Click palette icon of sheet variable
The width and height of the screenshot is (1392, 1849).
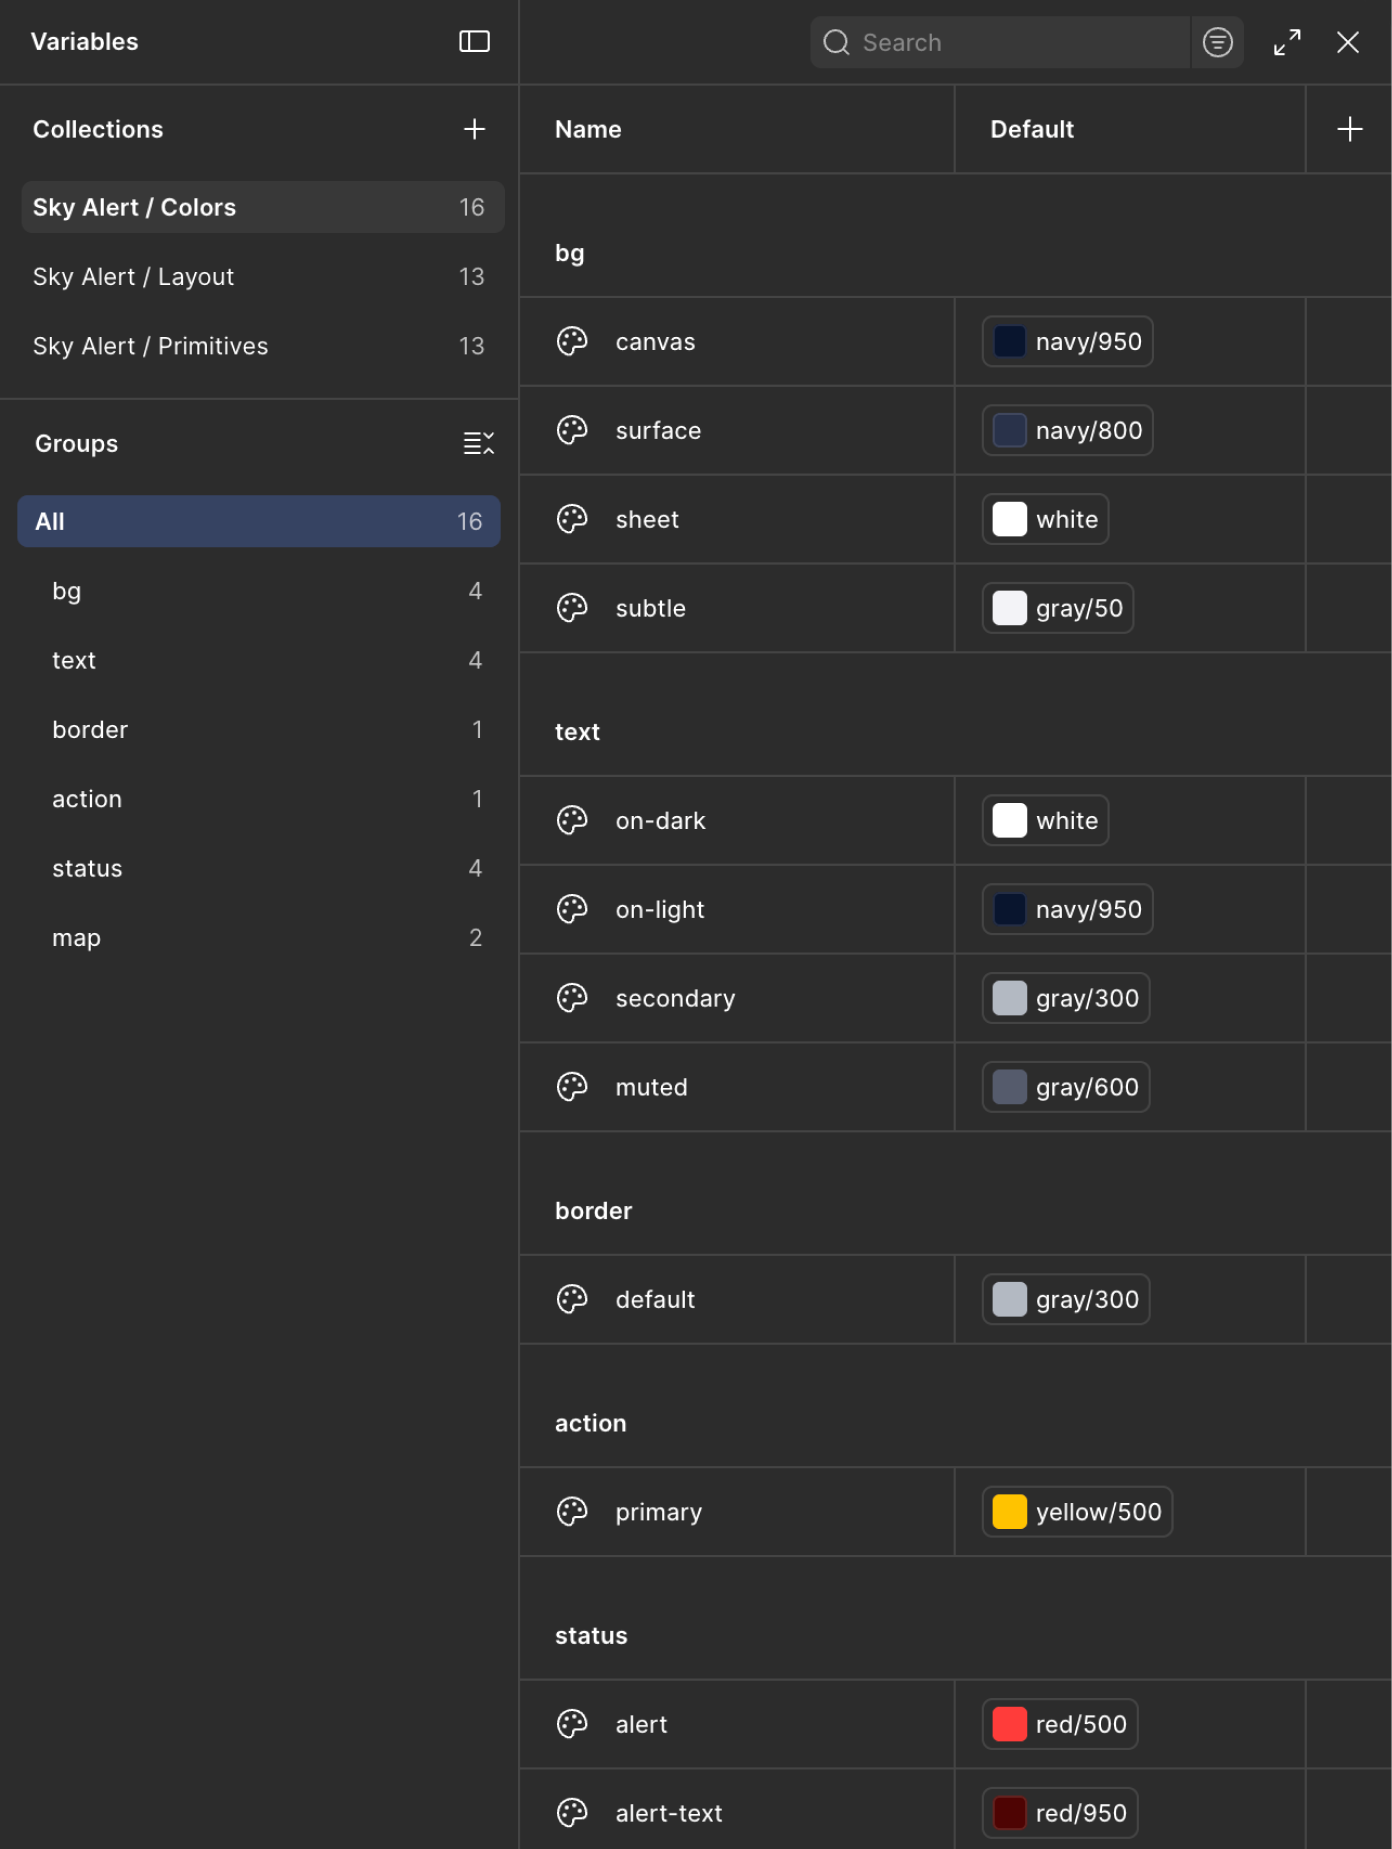coord(572,519)
